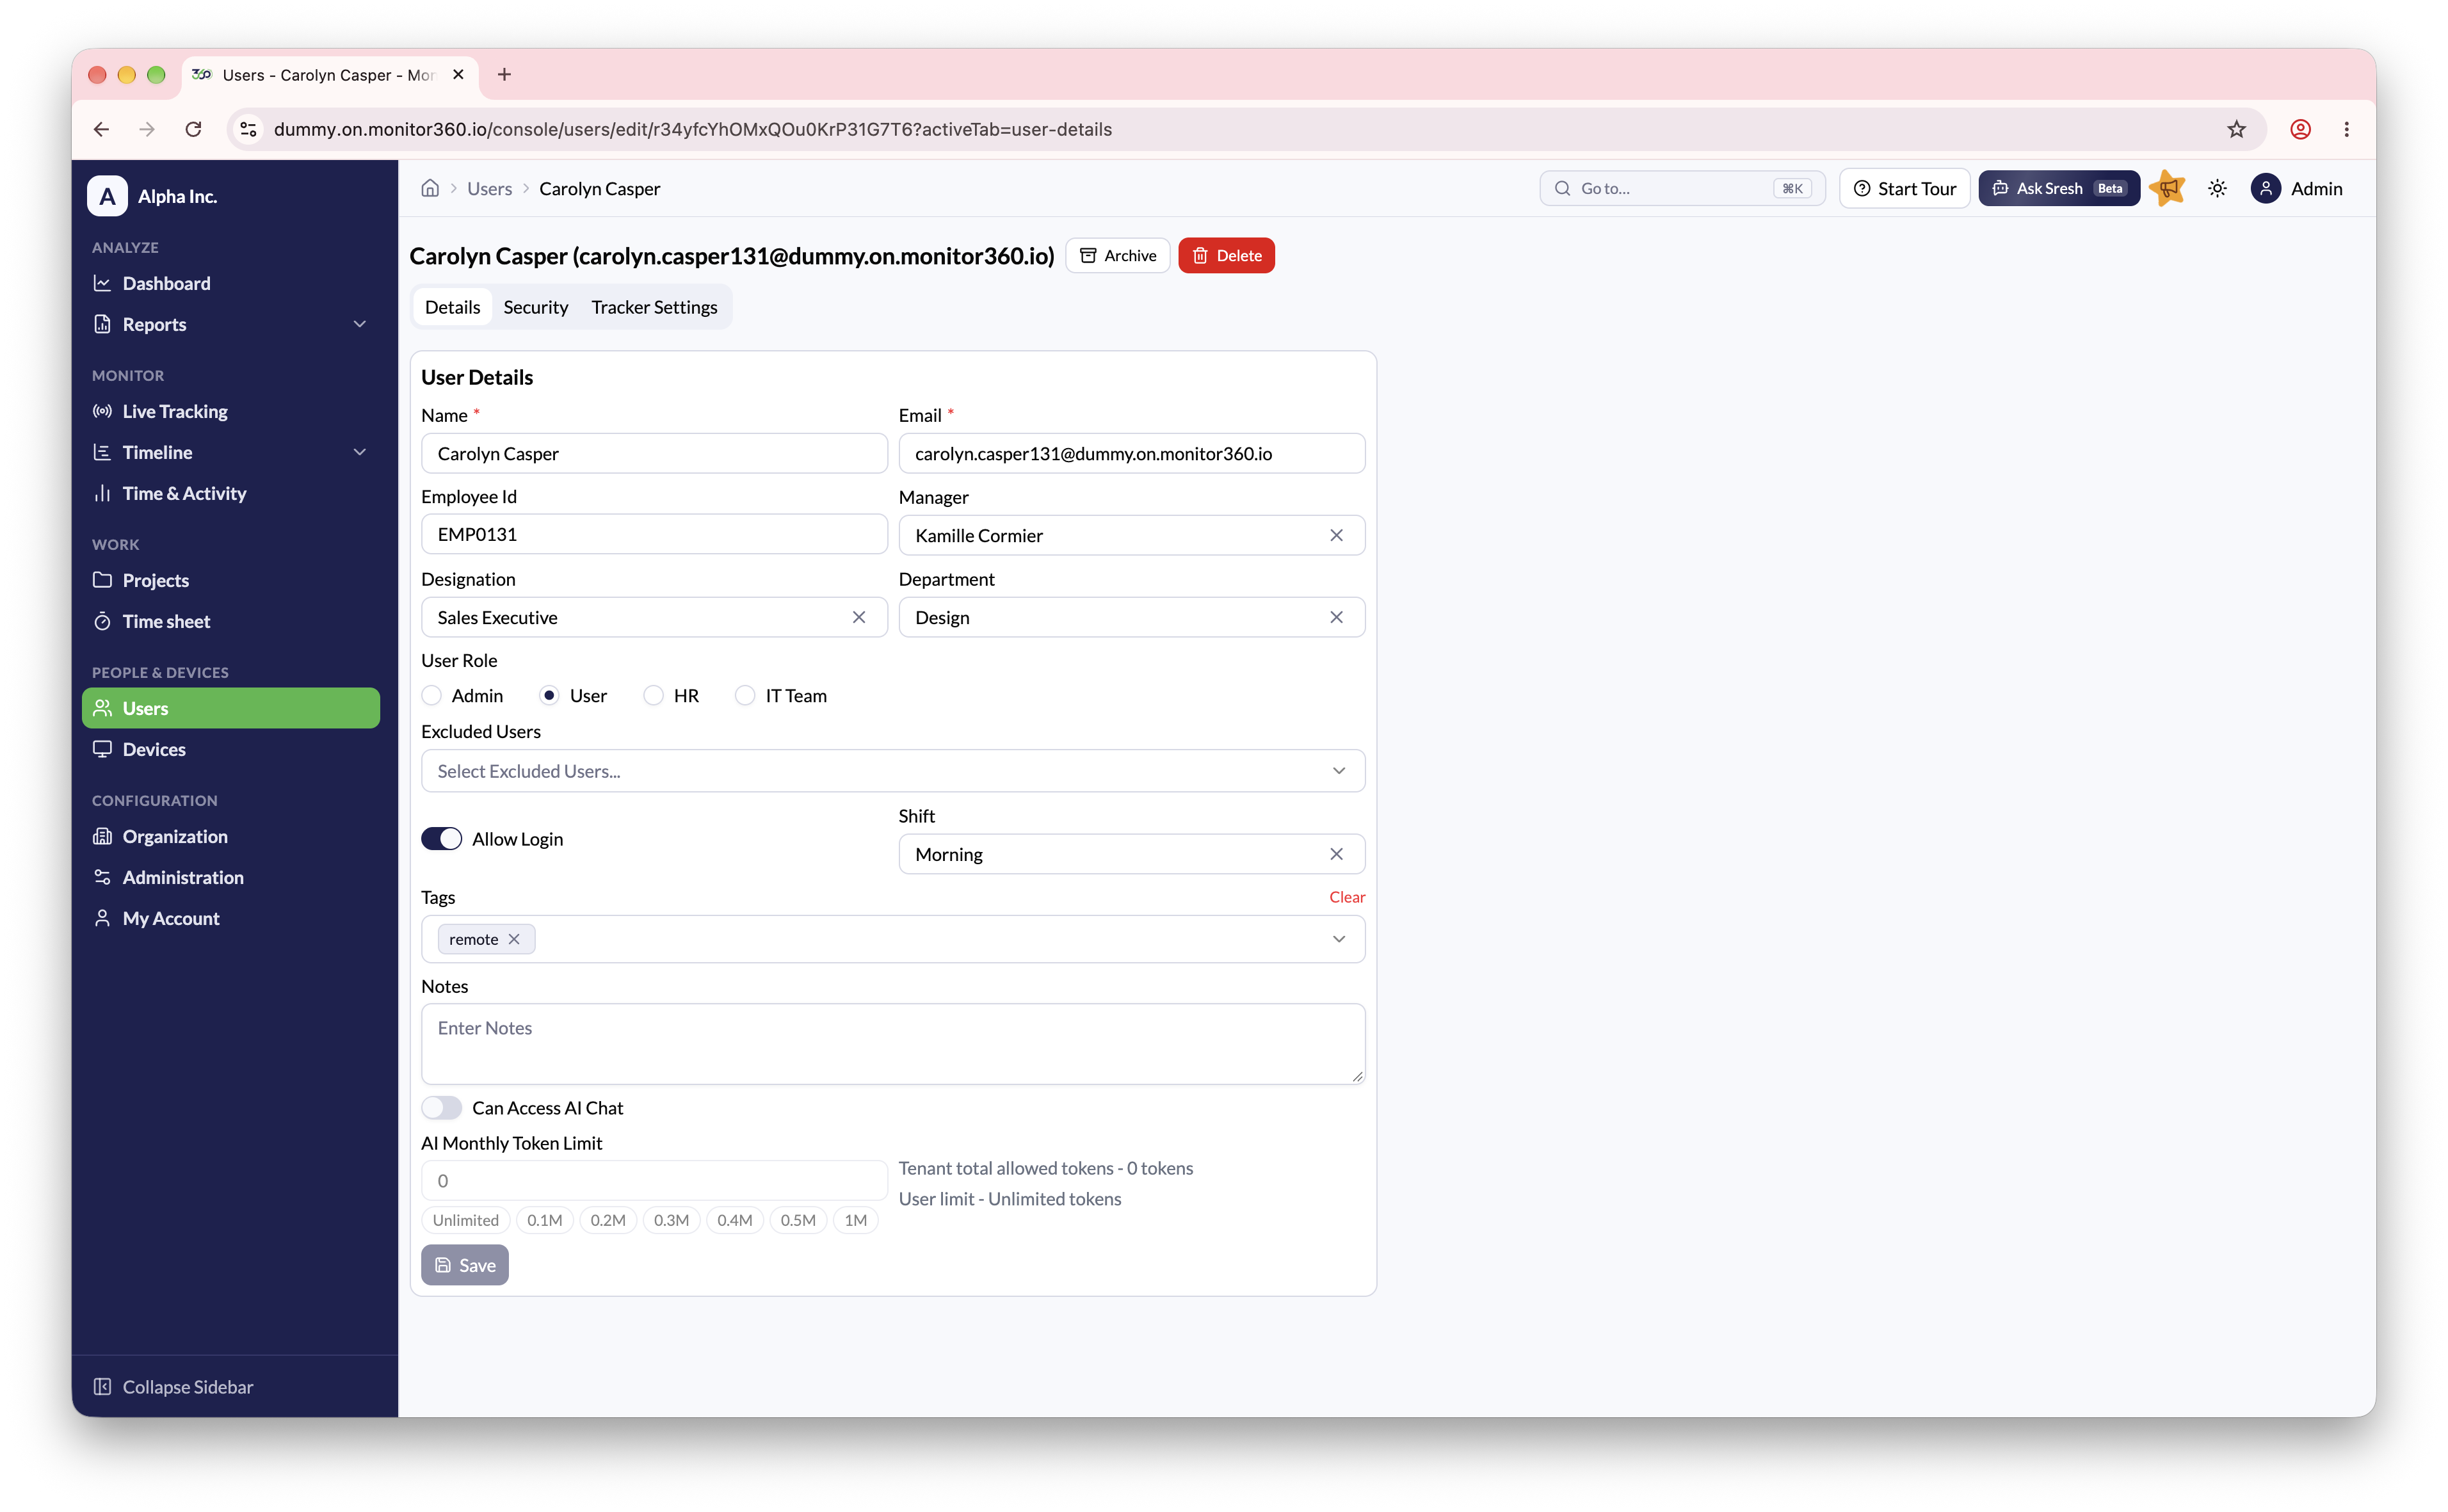Save the user details
Screen dimensions: 2448x1512
464,1265
